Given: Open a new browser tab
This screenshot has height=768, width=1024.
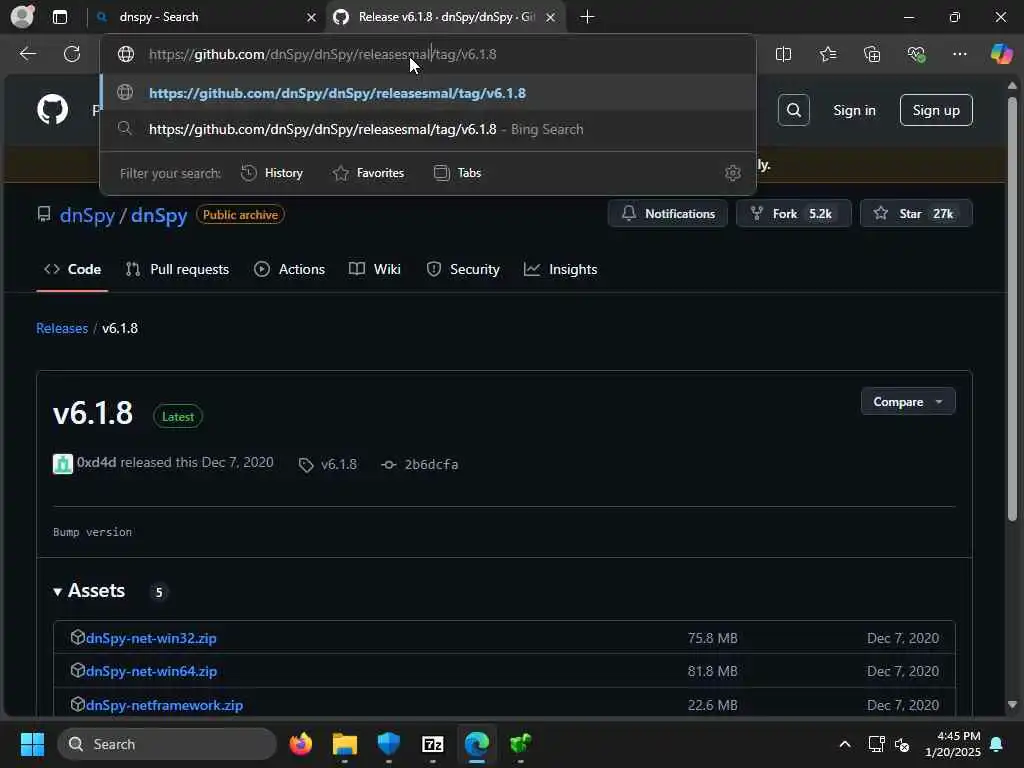Looking at the screenshot, I should pyautogui.click(x=587, y=17).
